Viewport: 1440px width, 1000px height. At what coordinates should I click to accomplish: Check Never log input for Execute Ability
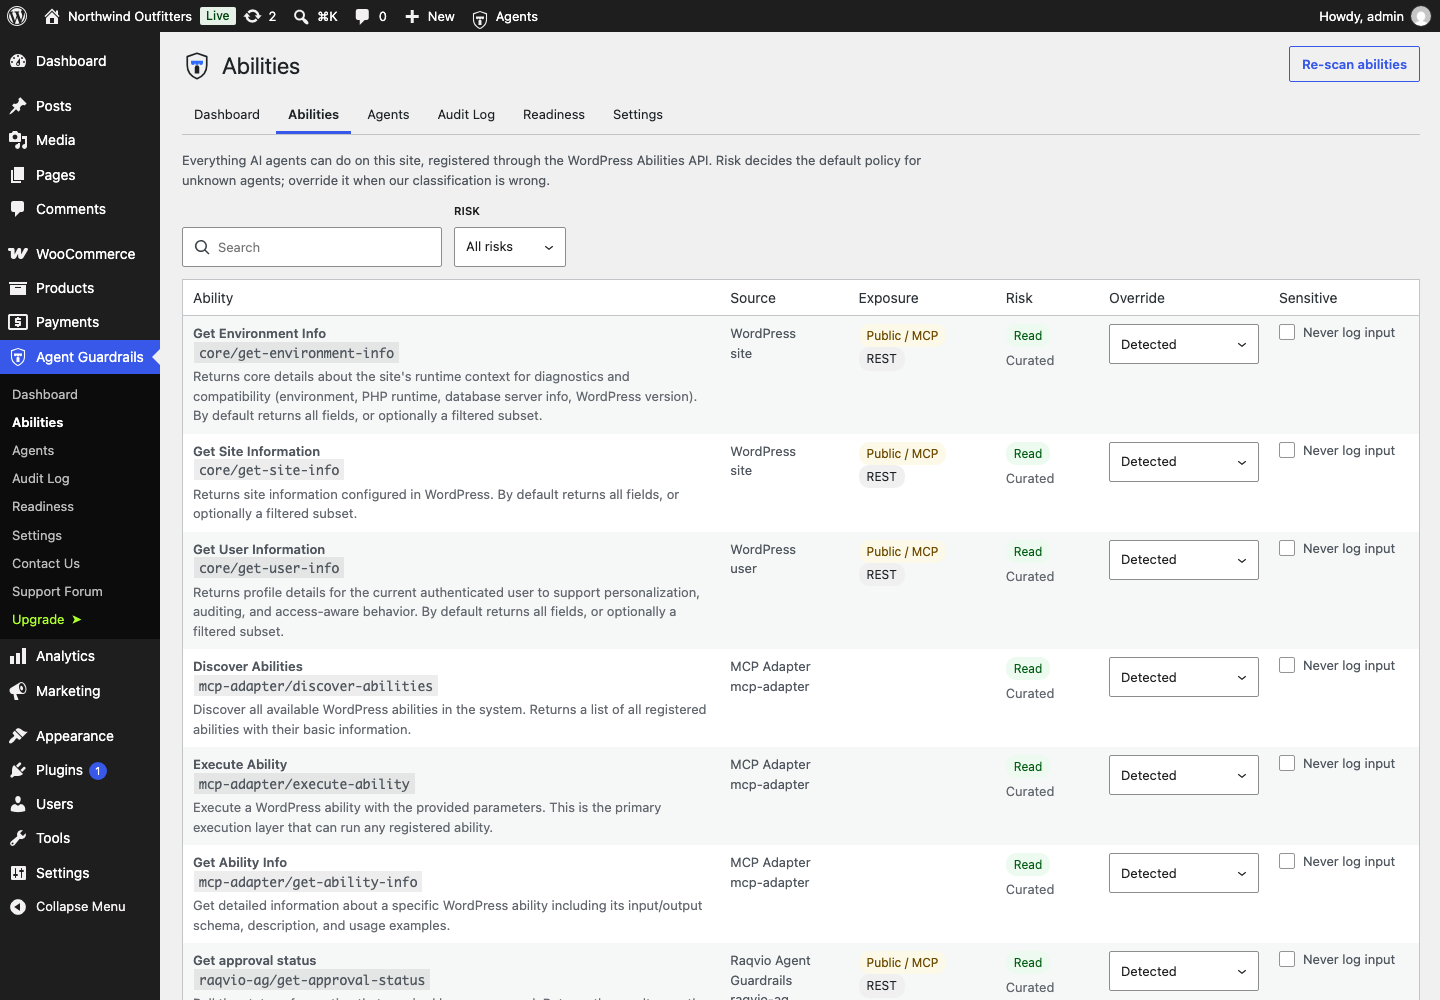1287,763
